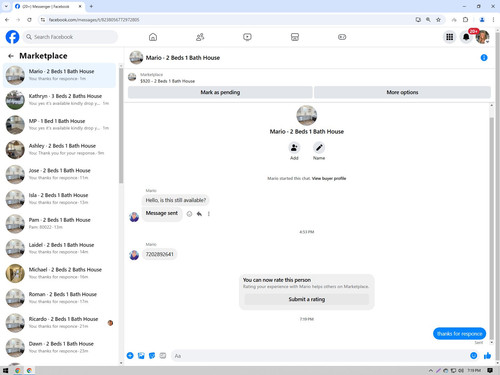500x375 pixels.
Task: Open a new browser tab
Action: (91, 6)
